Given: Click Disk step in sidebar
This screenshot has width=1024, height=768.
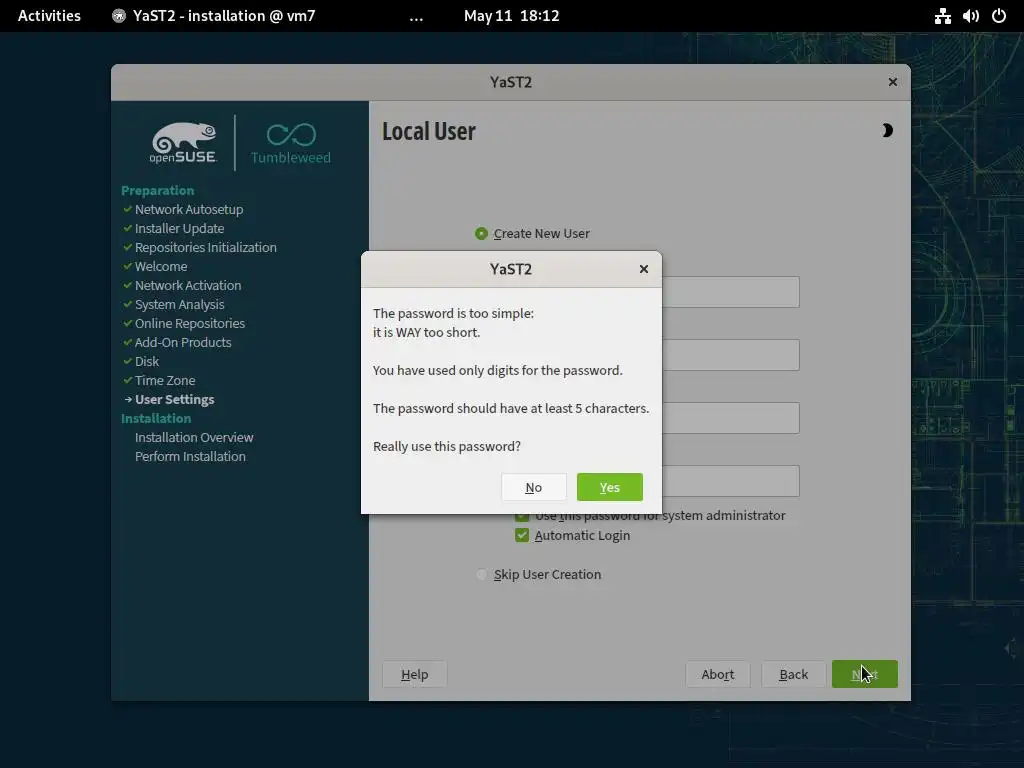Looking at the screenshot, I should [x=147, y=361].
